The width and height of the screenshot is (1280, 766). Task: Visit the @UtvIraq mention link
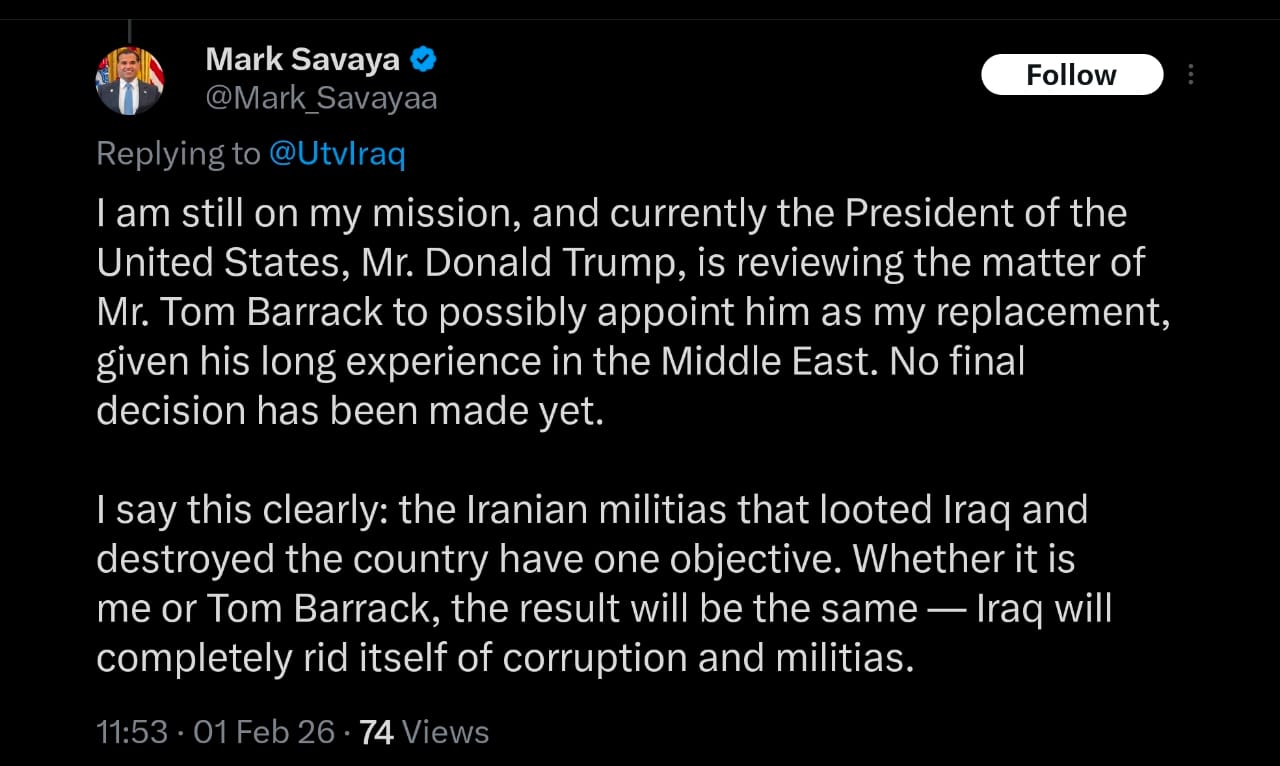pos(337,154)
